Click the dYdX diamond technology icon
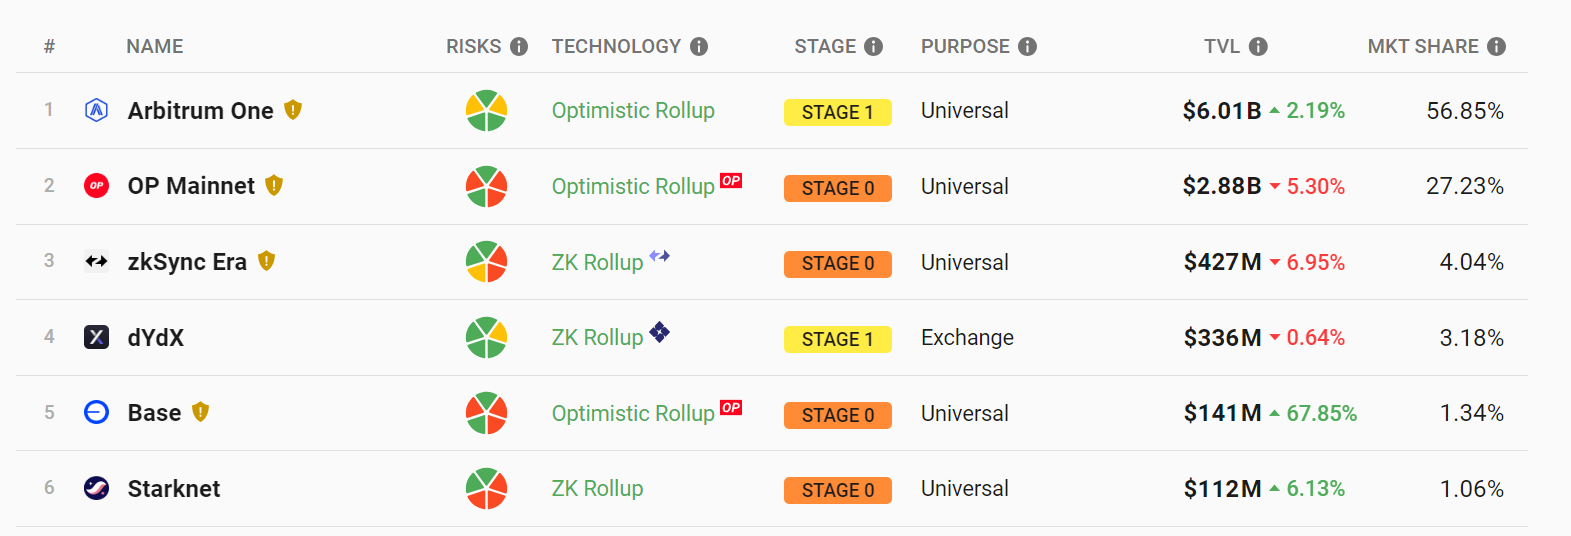1571x536 pixels. tap(659, 332)
